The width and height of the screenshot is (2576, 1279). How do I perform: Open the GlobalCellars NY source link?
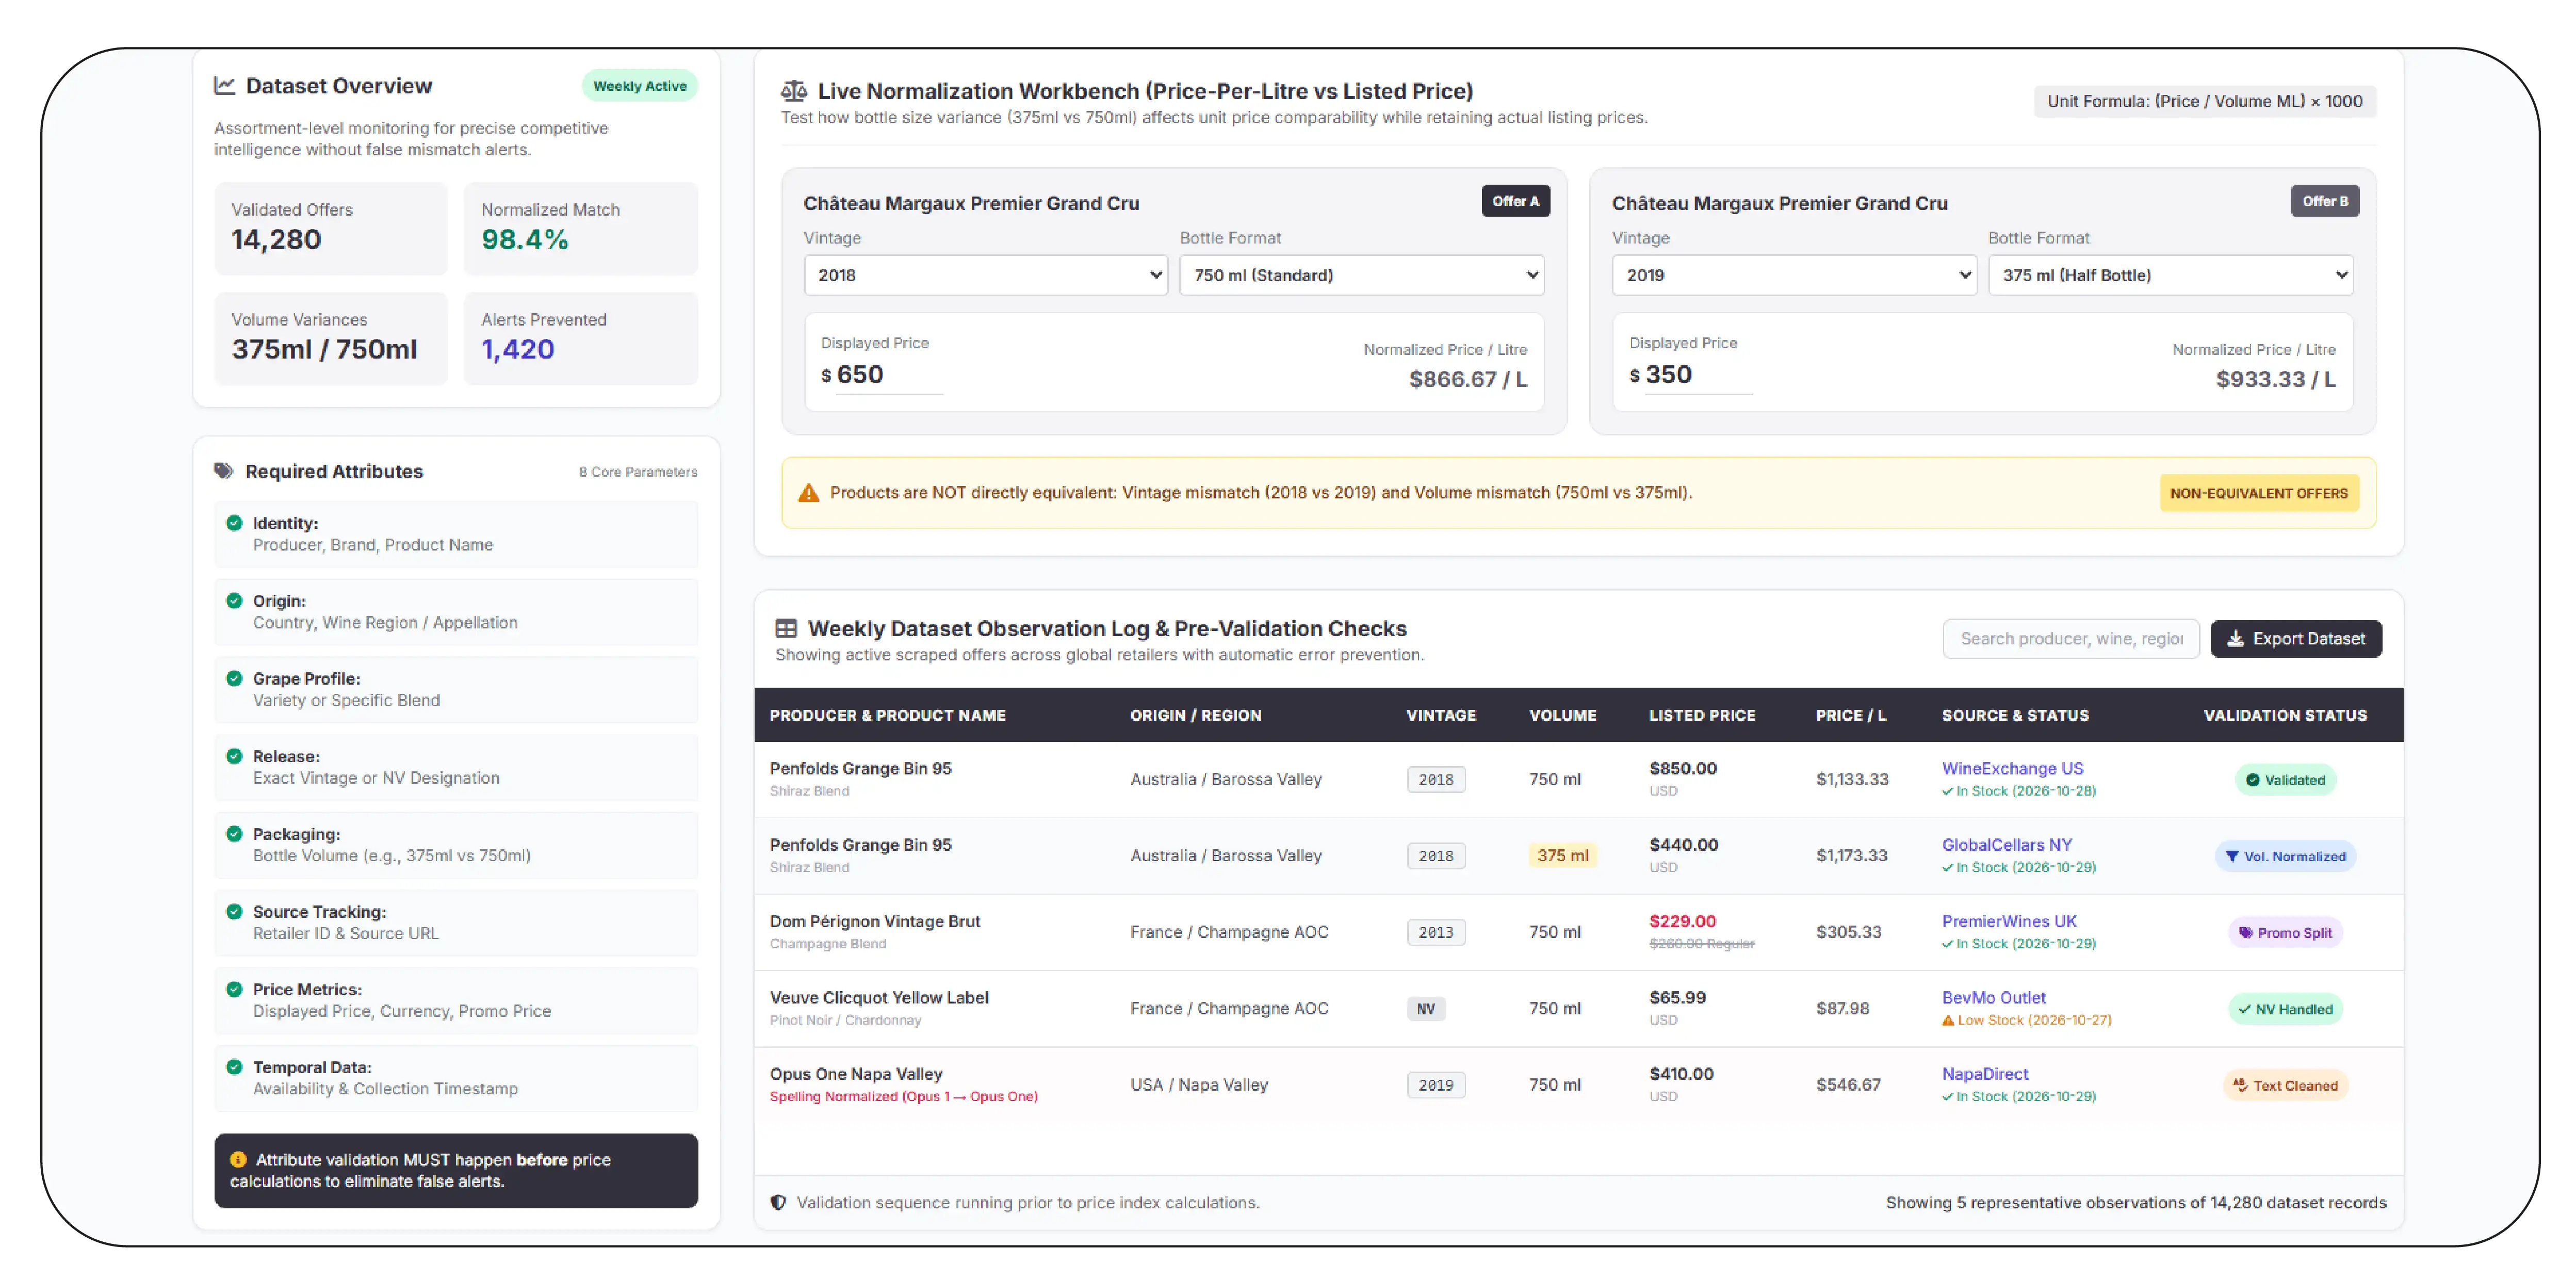click(x=2006, y=845)
